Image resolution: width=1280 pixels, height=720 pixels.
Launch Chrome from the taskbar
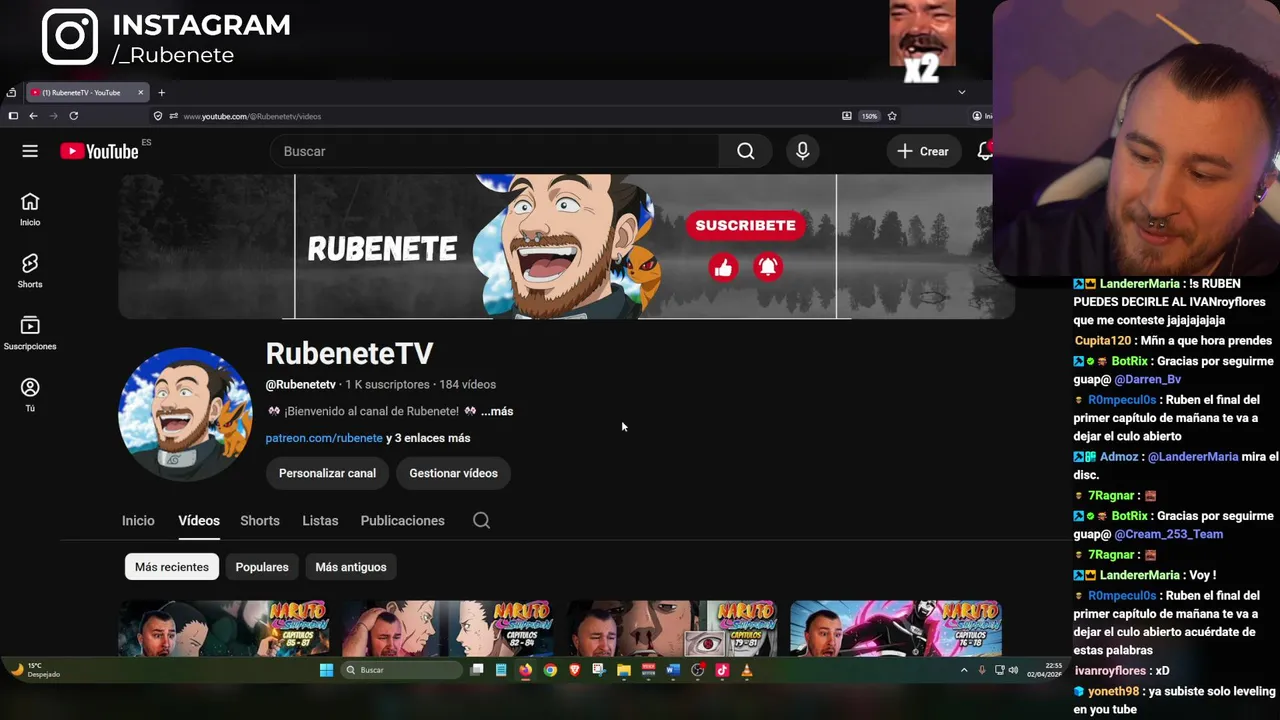pyautogui.click(x=550, y=670)
